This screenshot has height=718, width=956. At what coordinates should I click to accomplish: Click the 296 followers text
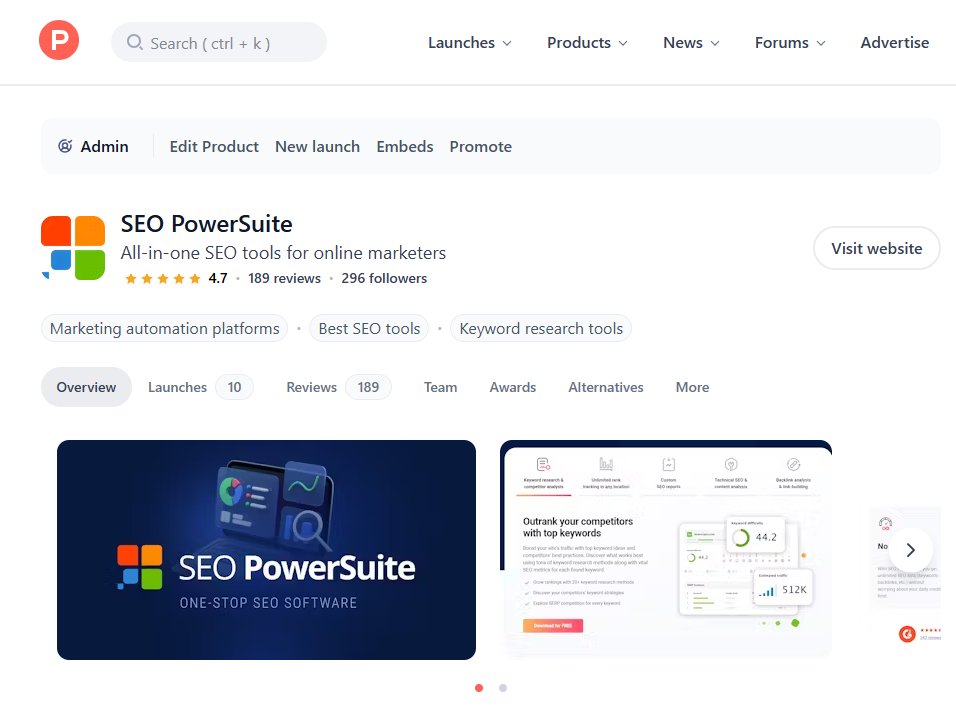[384, 279]
